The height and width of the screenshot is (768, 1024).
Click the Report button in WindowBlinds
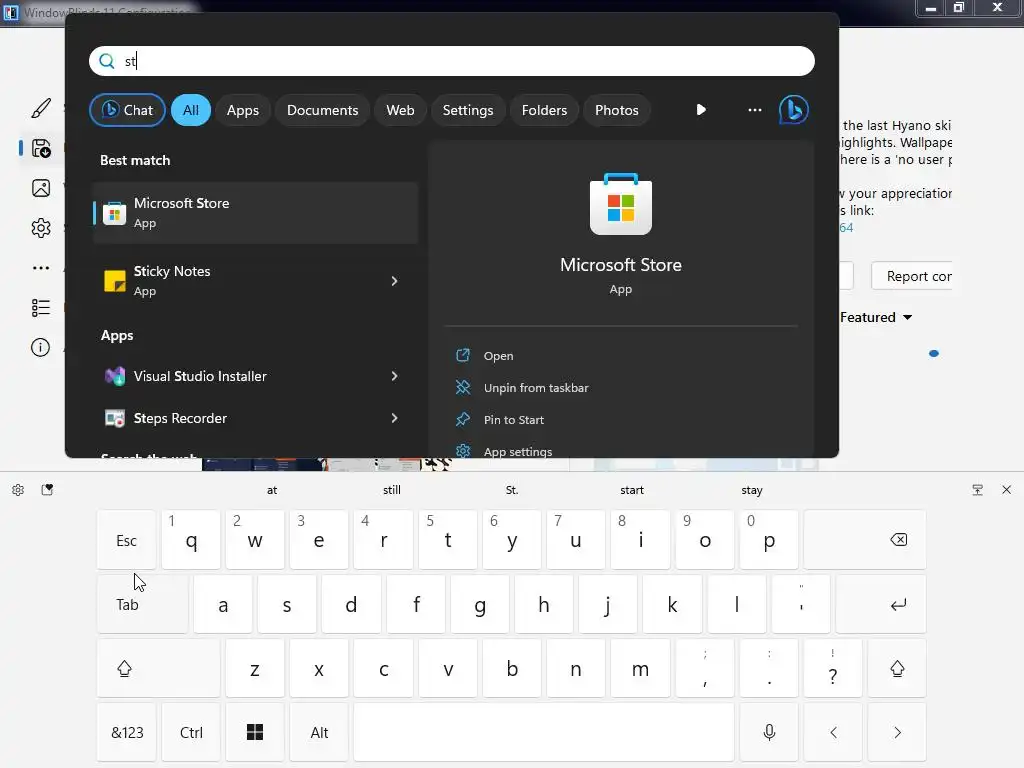(x=911, y=276)
